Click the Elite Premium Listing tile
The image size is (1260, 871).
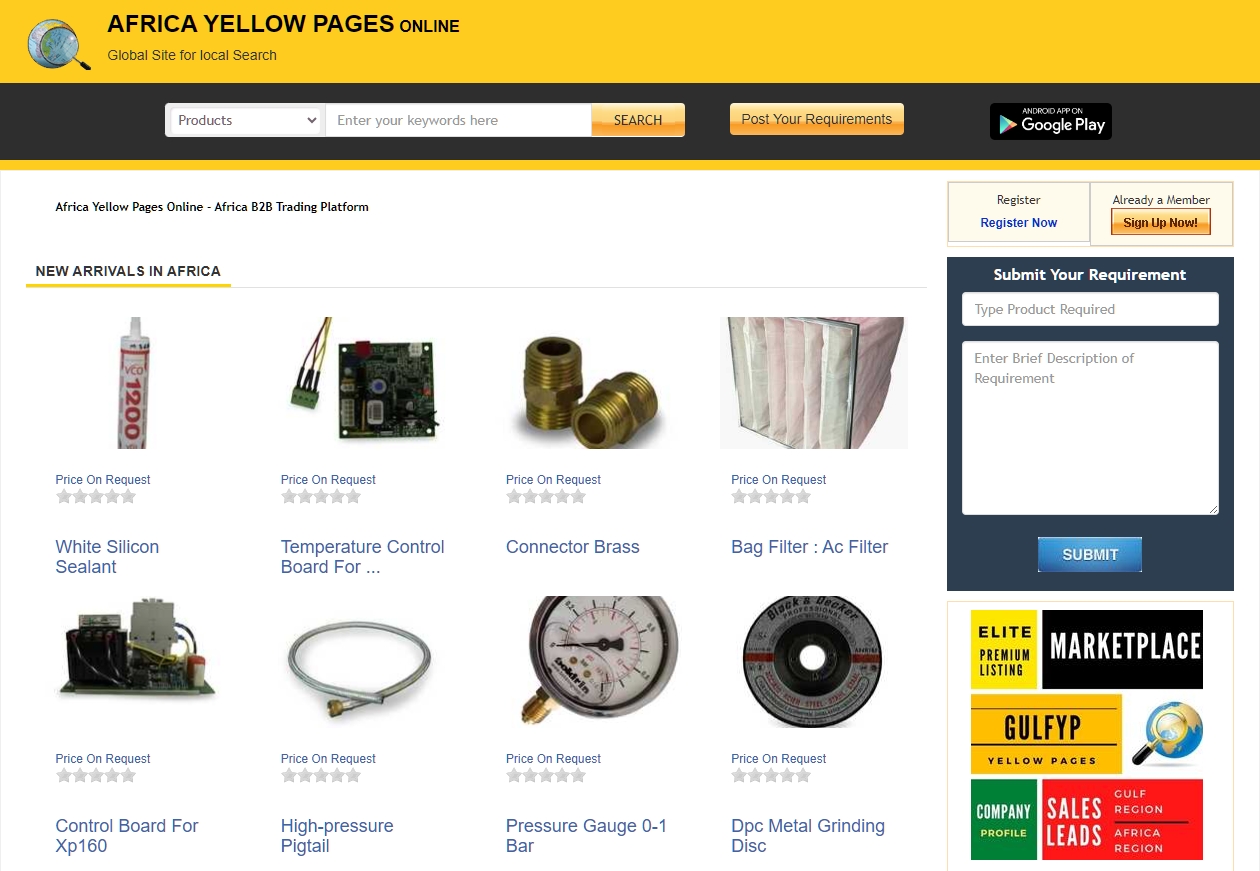(x=1003, y=649)
